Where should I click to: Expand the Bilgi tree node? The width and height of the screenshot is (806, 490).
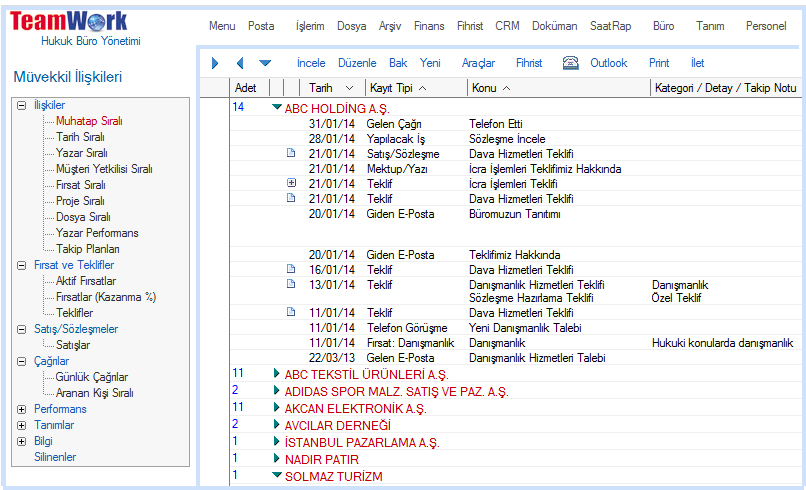pyautogui.click(x=22, y=441)
